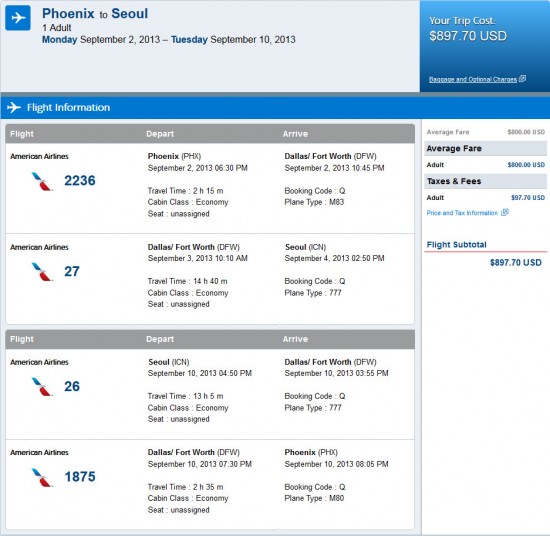The width and height of the screenshot is (550, 536).
Task: Click American Airlines logo for flight 27
Action: [x=42, y=272]
